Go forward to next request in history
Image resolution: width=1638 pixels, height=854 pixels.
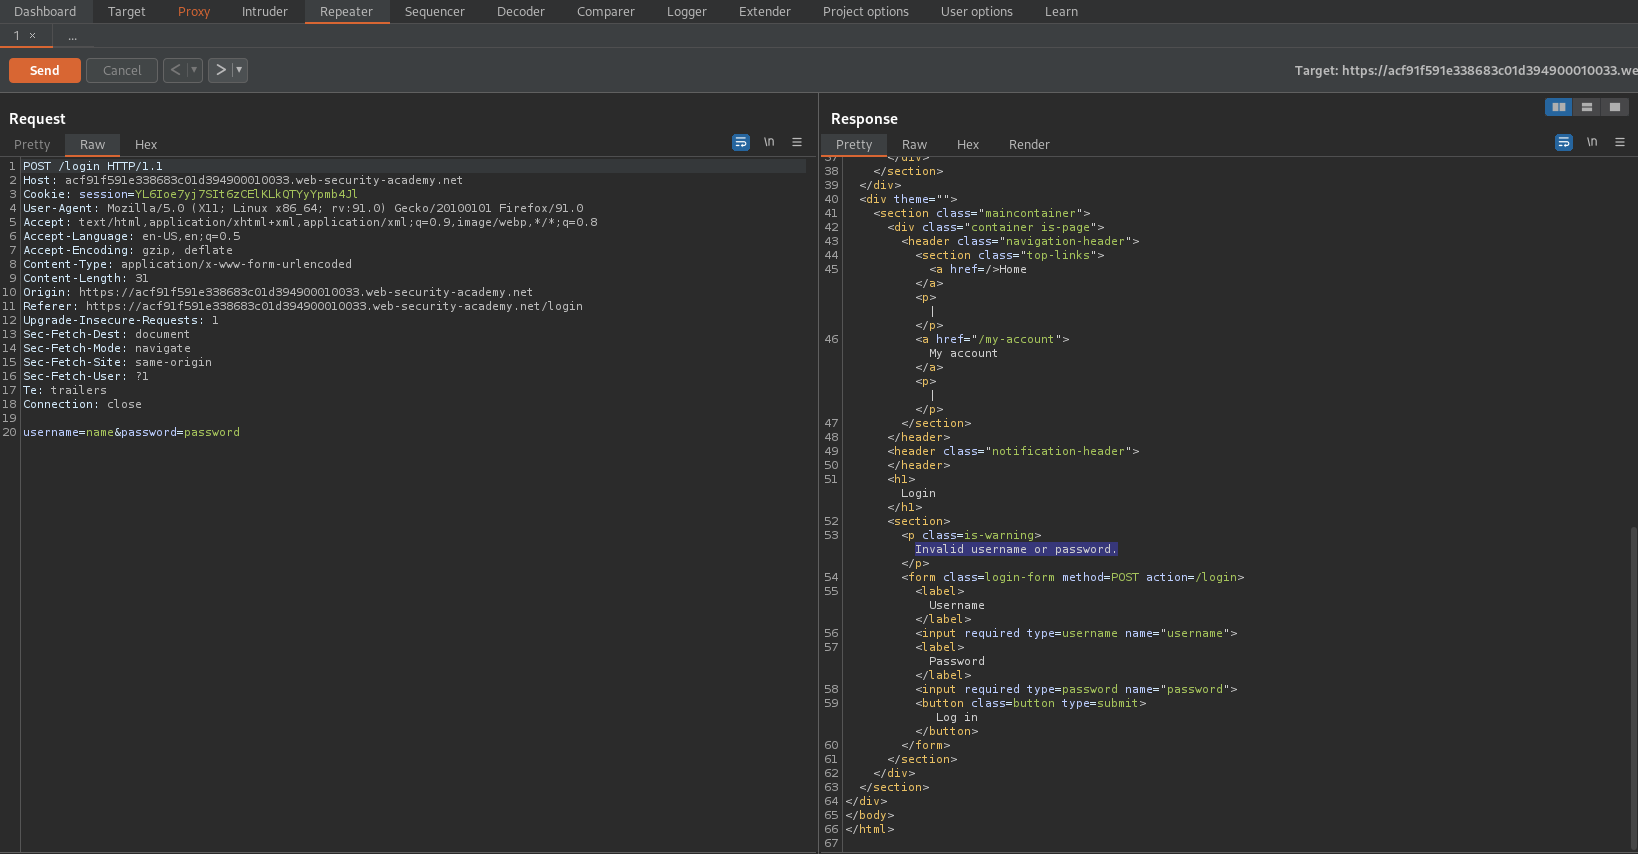click(x=221, y=70)
